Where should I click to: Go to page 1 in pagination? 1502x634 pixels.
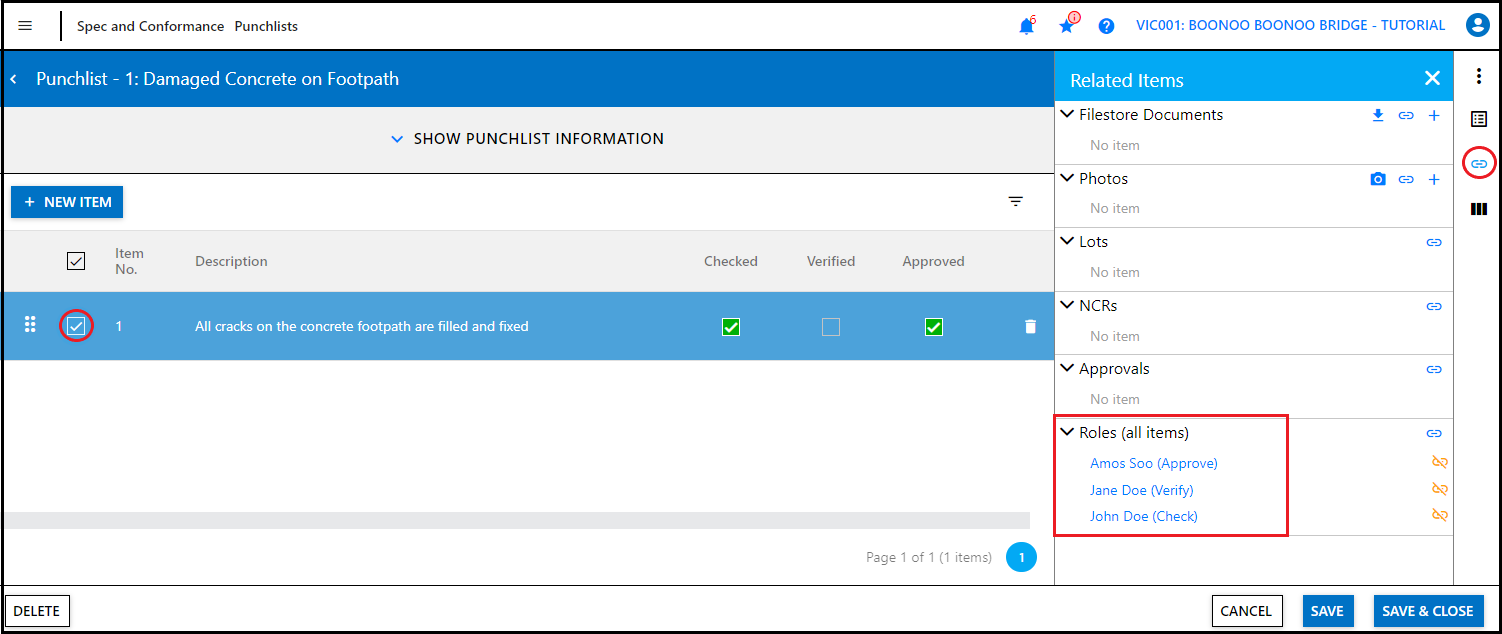(x=1022, y=557)
